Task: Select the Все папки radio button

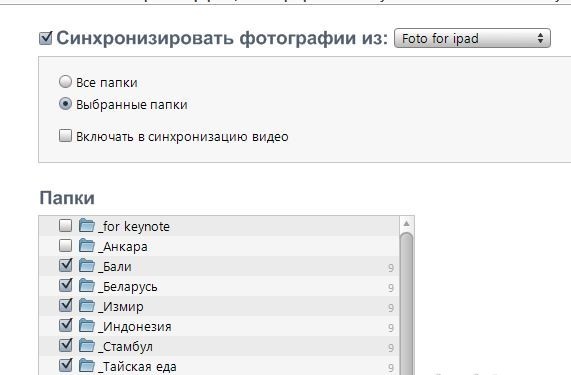Action: click(x=65, y=82)
